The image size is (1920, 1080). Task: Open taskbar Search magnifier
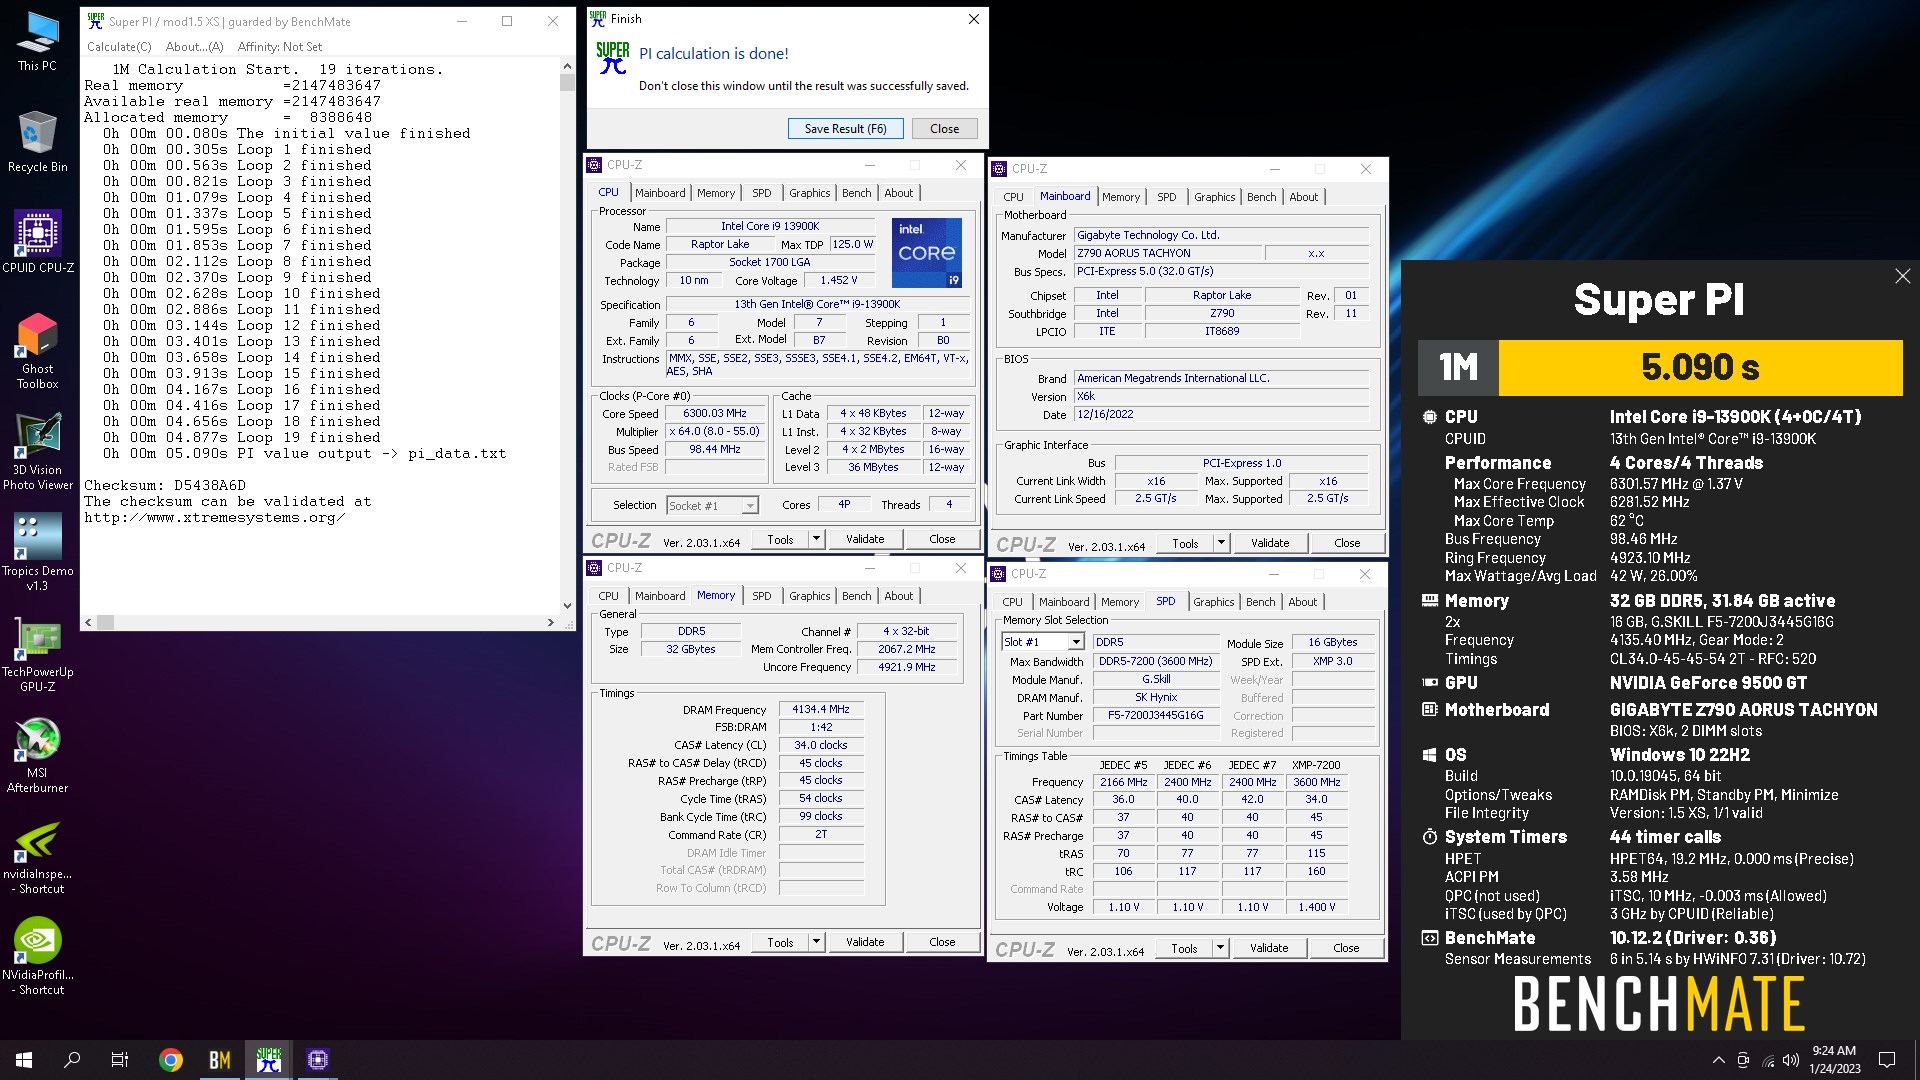(72, 1060)
